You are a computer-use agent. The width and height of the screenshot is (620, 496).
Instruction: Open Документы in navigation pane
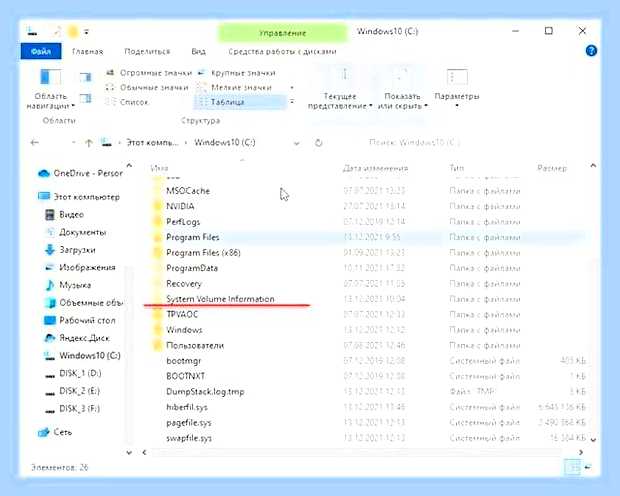click(76, 232)
